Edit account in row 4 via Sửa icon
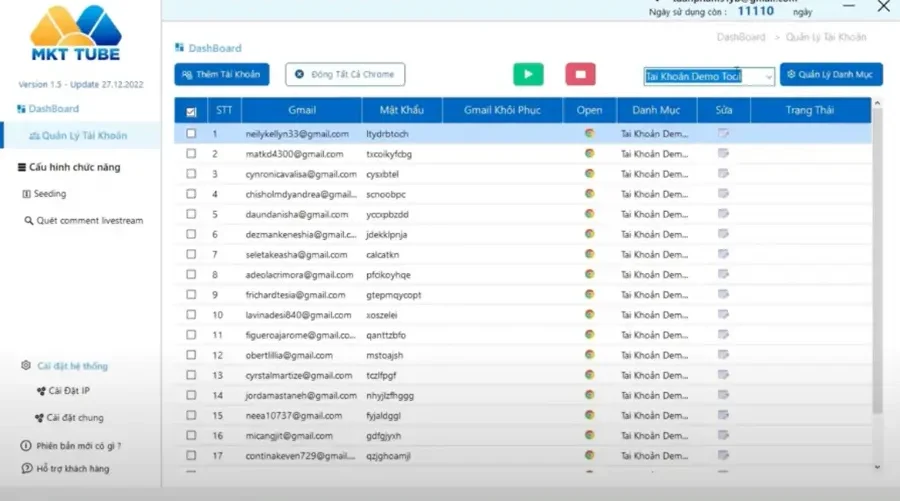This screenshot has width=900, height=501. point(723,193)
